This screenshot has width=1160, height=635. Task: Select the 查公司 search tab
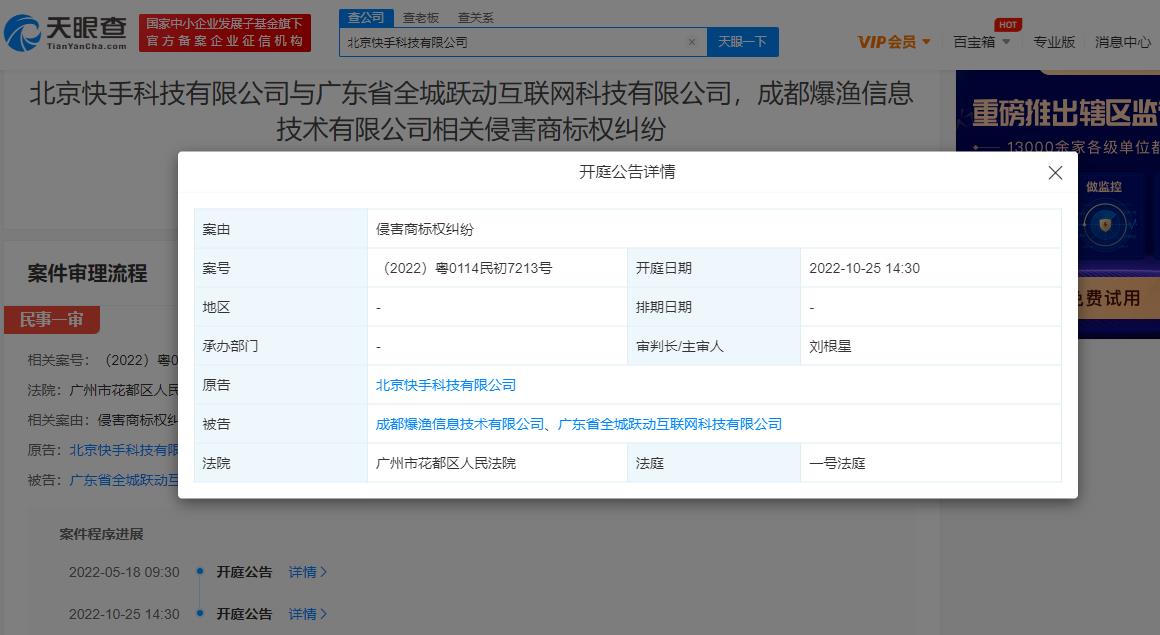tap(366, 18)
